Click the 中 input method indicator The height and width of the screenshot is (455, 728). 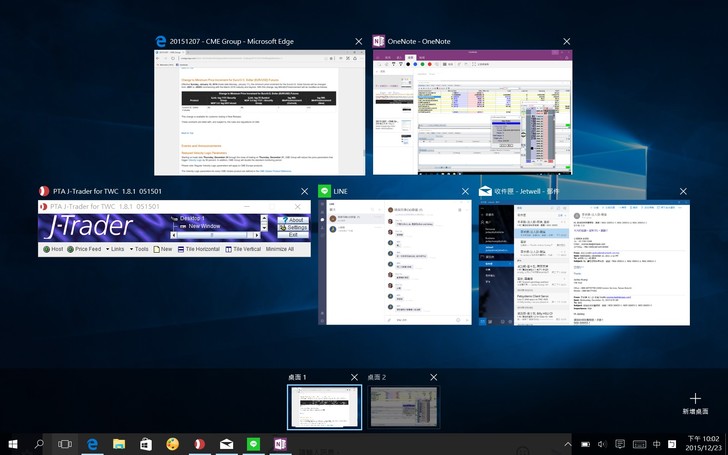pyautogui.click(x=657, y=443)
